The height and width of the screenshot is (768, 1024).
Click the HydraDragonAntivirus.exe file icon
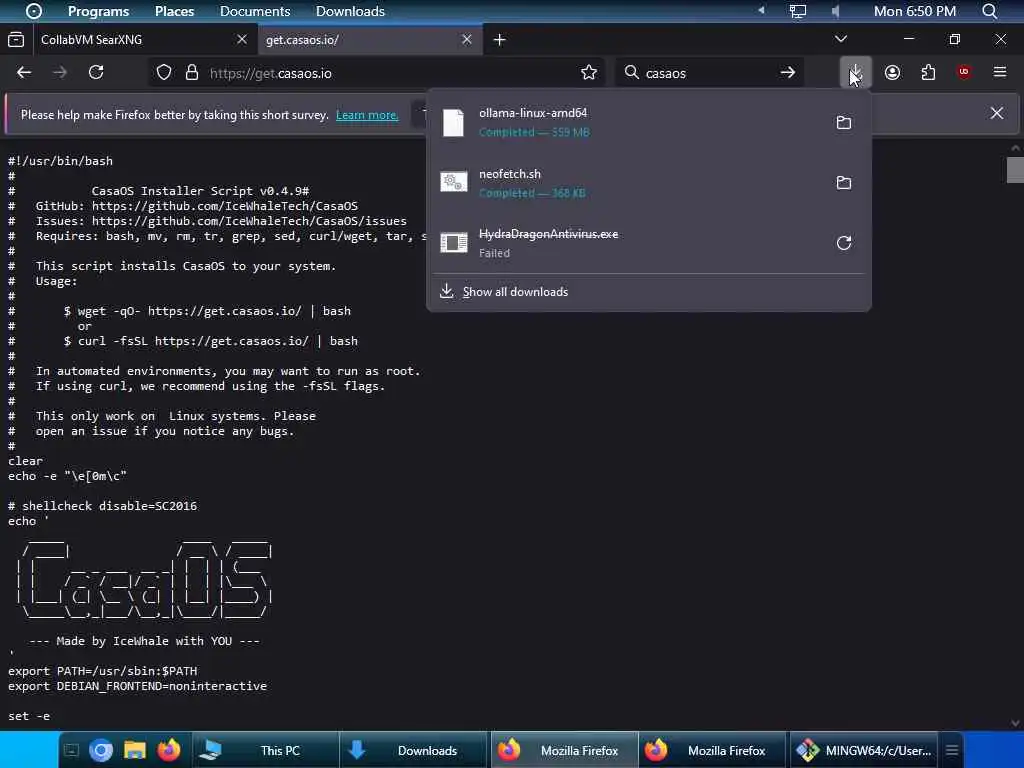453,243
